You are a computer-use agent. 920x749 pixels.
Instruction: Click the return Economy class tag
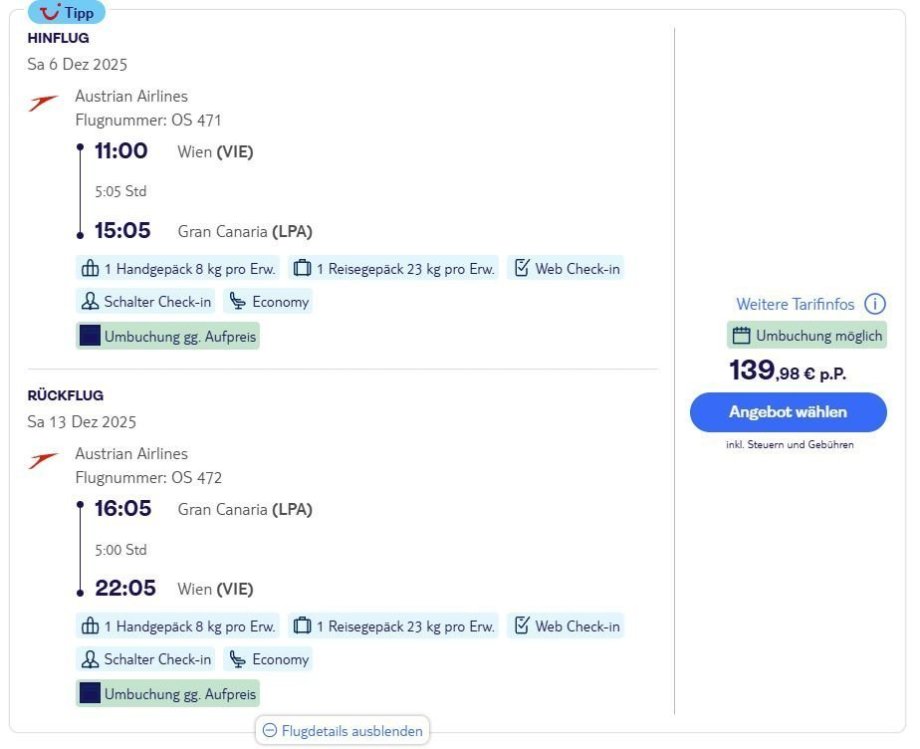(268, 659)
